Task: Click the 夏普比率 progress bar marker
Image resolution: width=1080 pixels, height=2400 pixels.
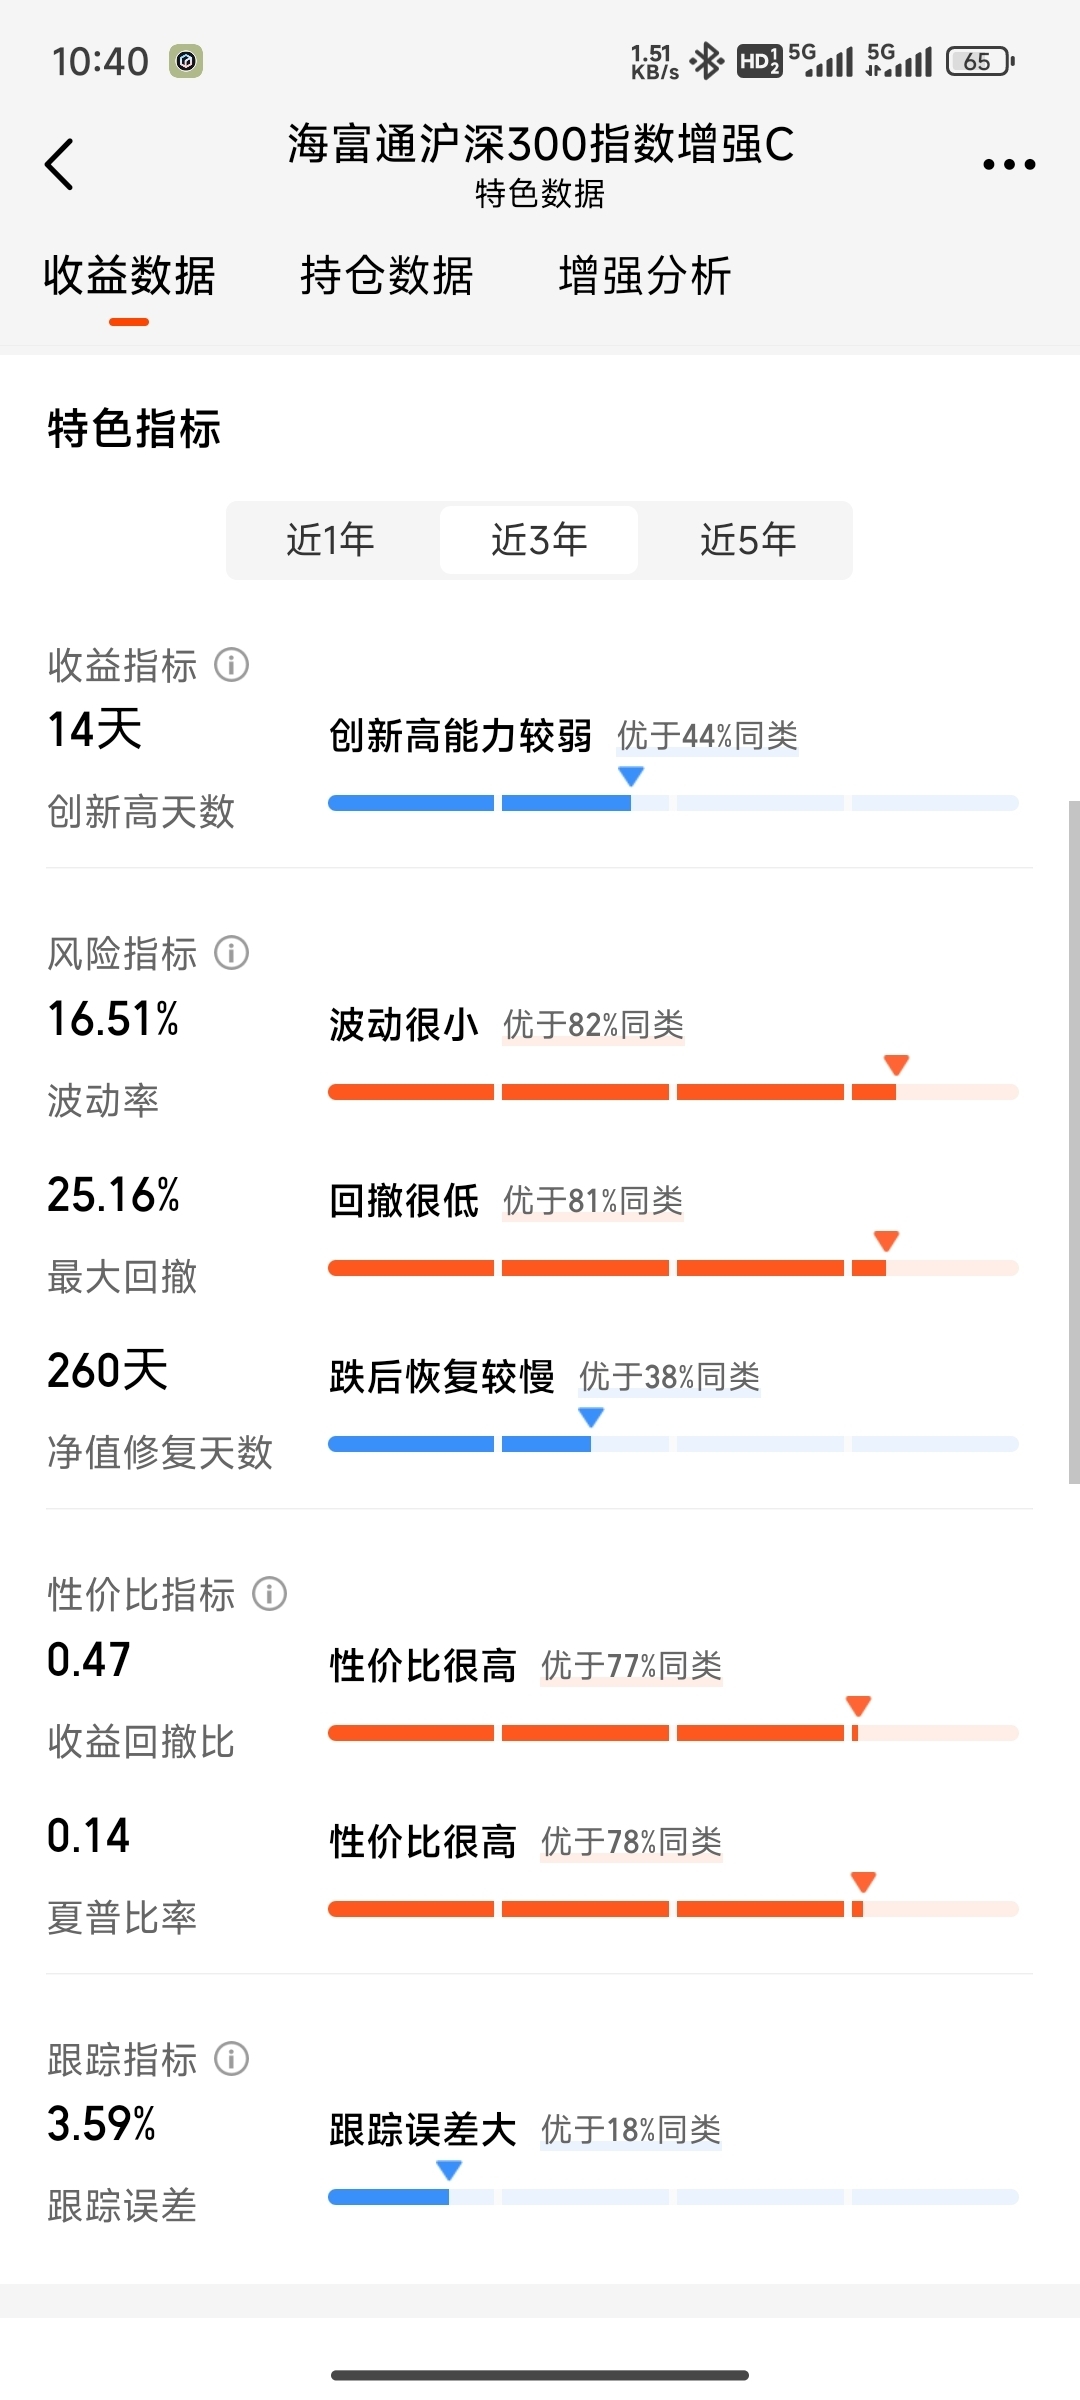Action: coord(863,1882)
